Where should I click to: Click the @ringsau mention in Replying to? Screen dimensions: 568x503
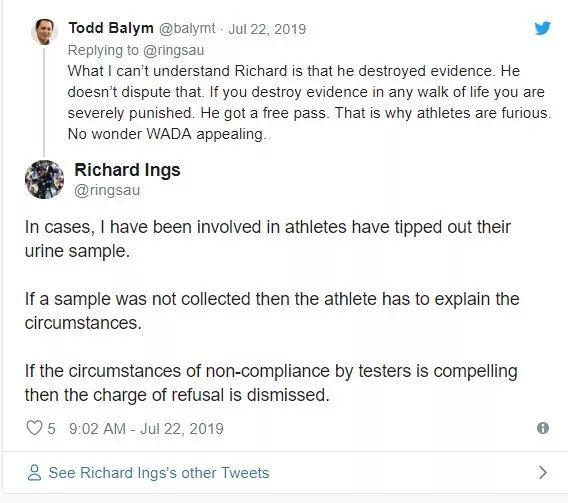(x=174, y=50)
